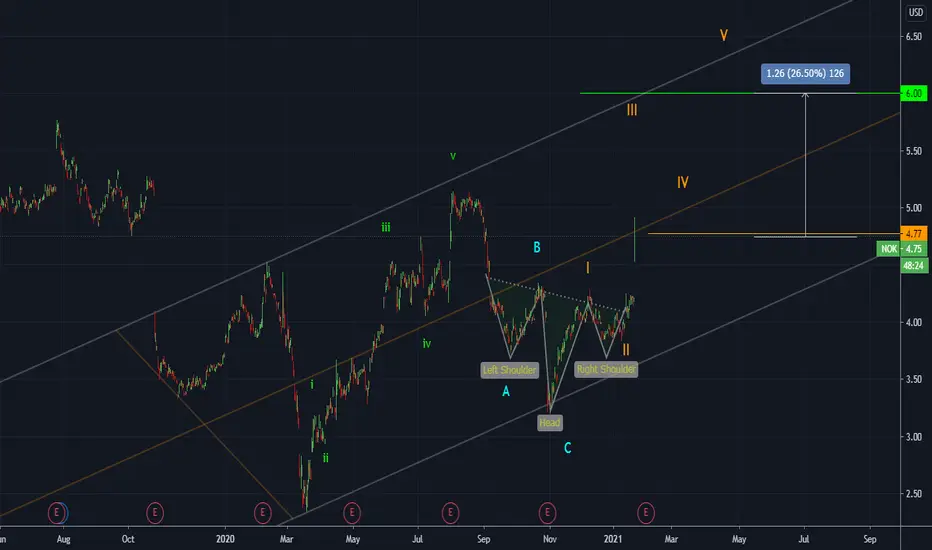The width and height of the screenshot is (932, 550).
Task: Select the green lowercase v wave label
Action: pyautogui.click(x=453, y=156)
